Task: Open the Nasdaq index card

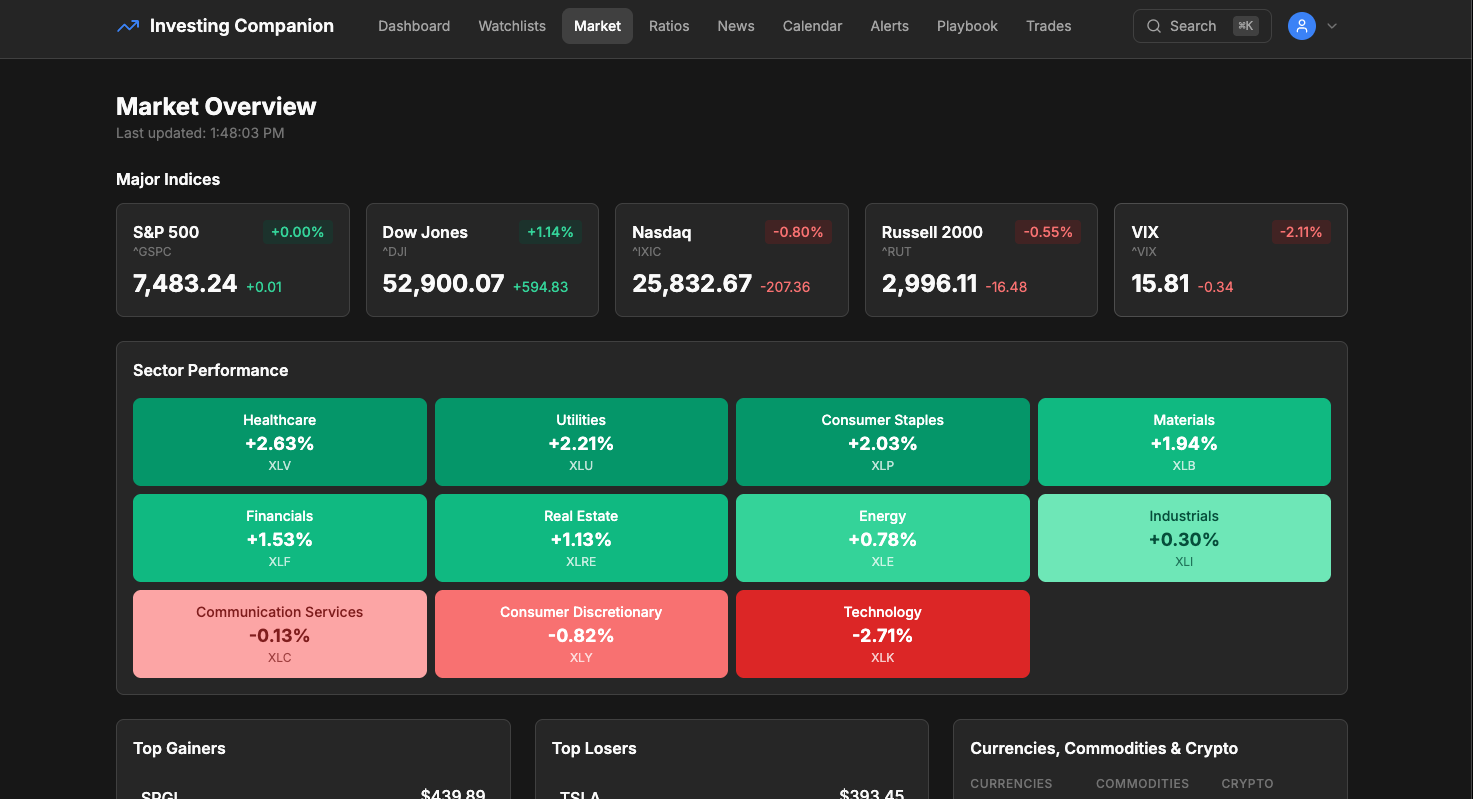Action: 732,260
